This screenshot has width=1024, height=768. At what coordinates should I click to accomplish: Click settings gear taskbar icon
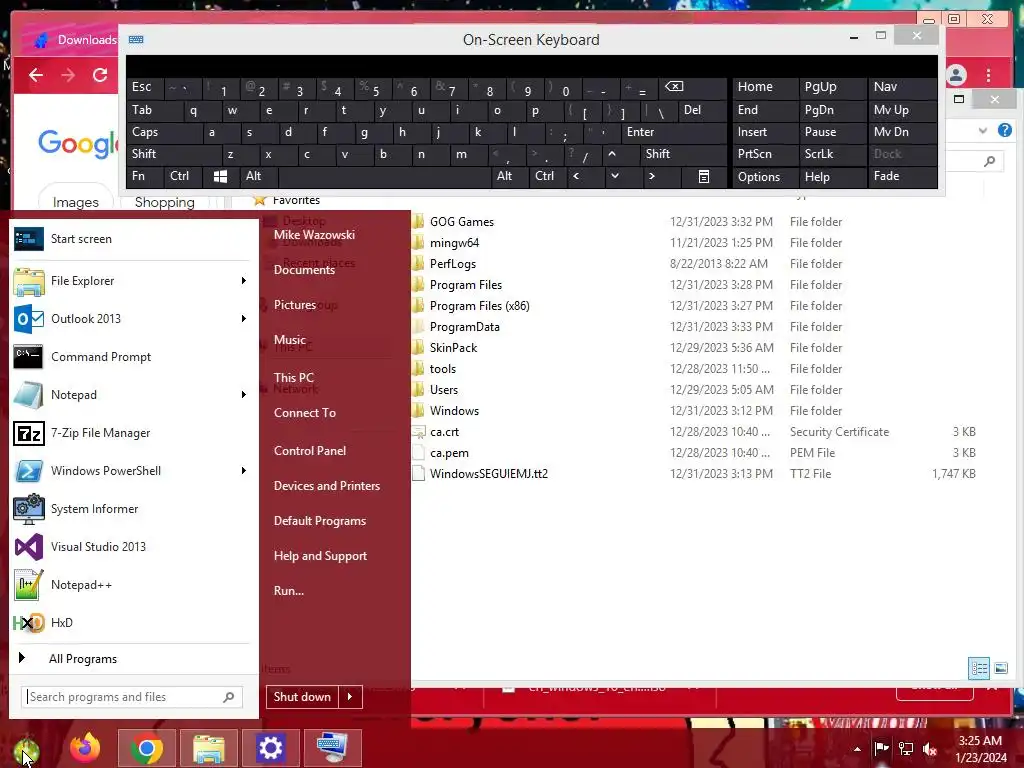(x=270, y=748)
